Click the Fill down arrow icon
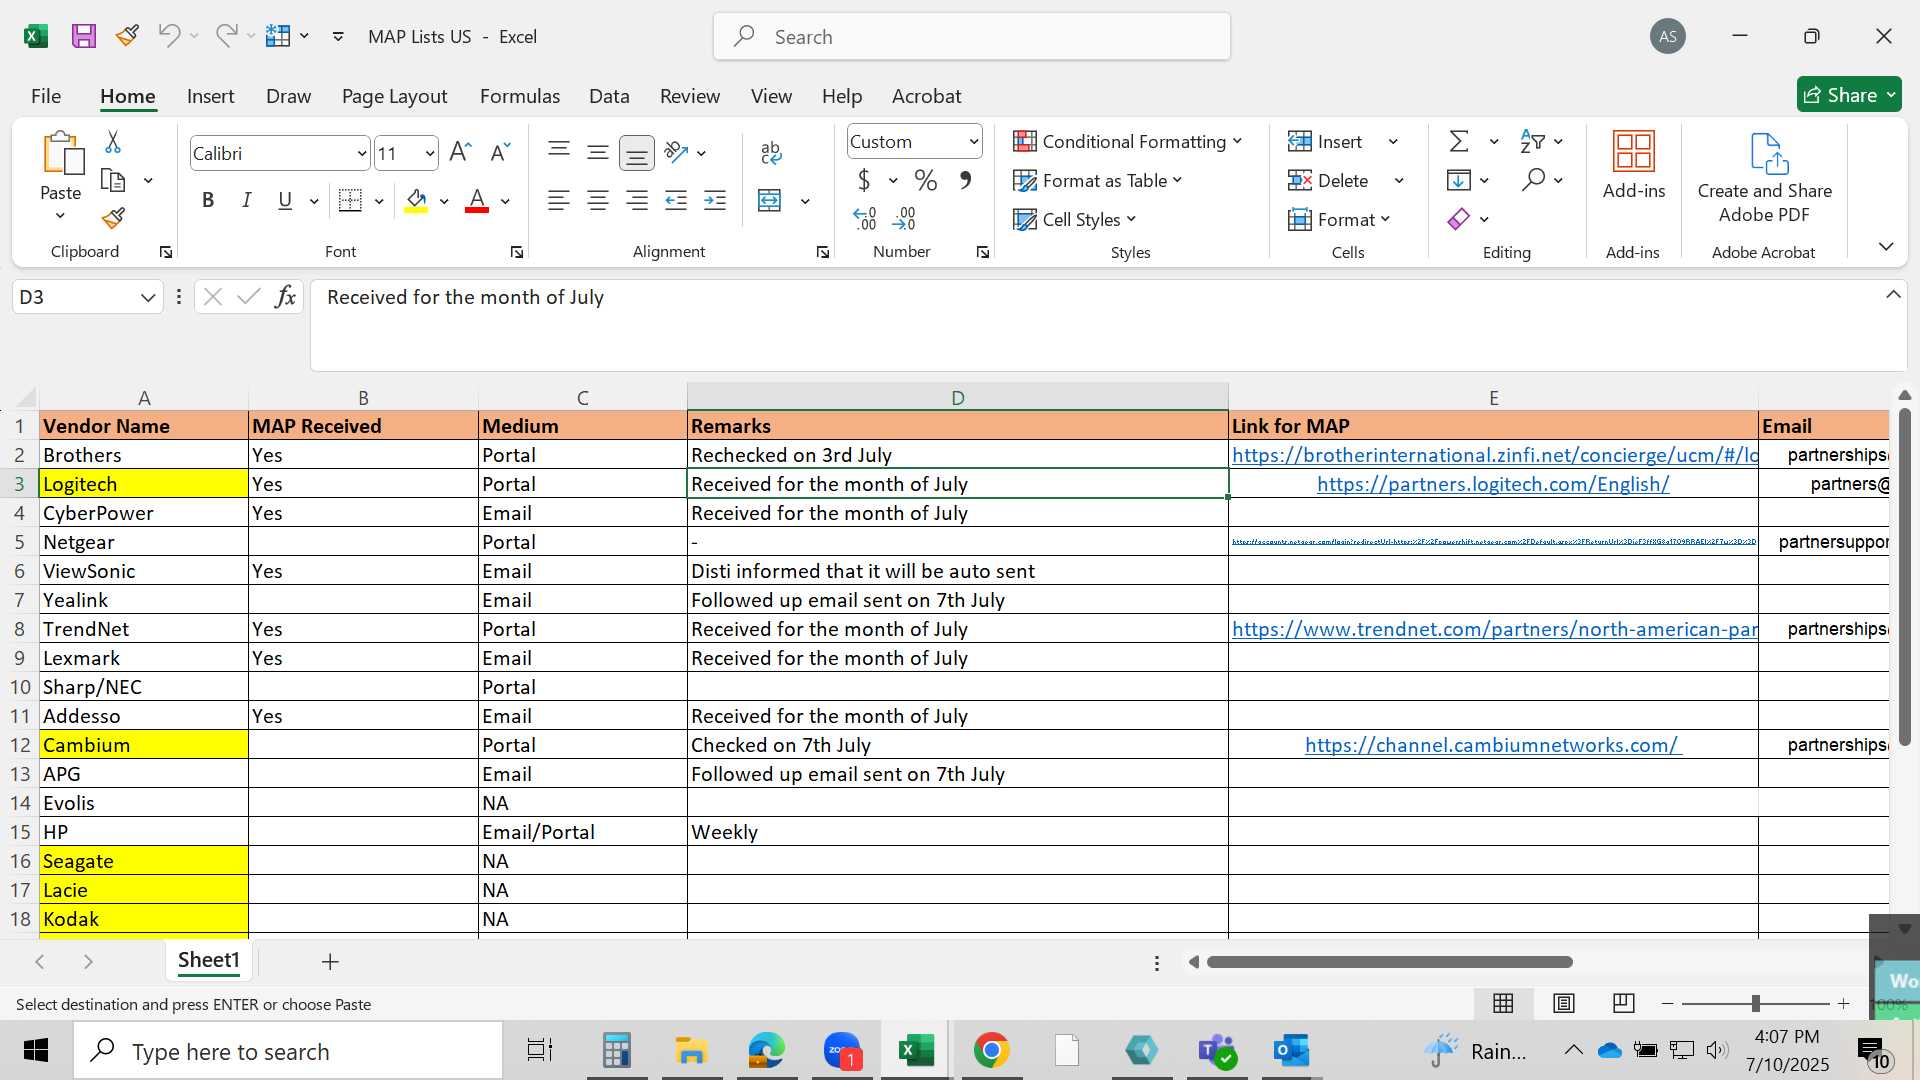Image resolution: width=1920 pixels, height=1080 pixels. 1459,180
